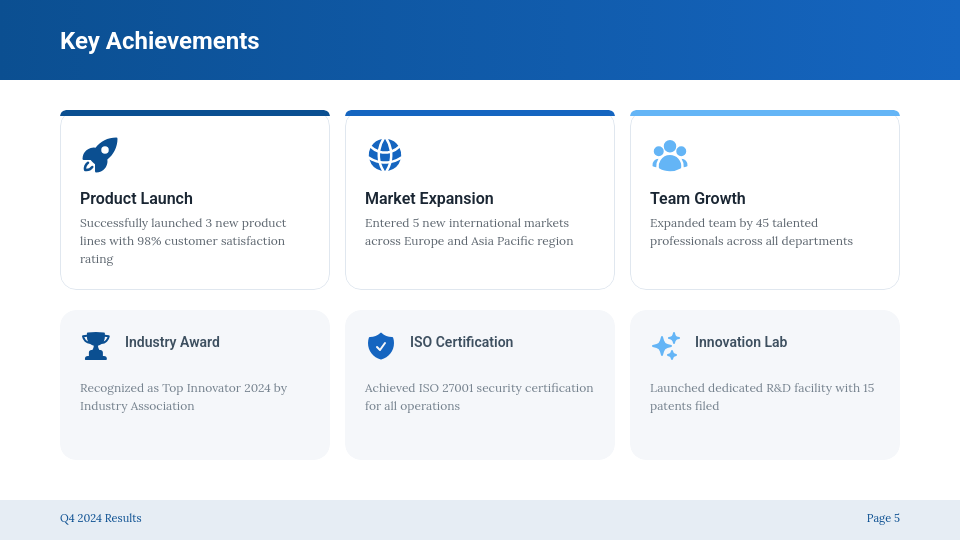Click the Q4 2024 Results footer text
Screen dimensions: 960x540
[100, 518]
